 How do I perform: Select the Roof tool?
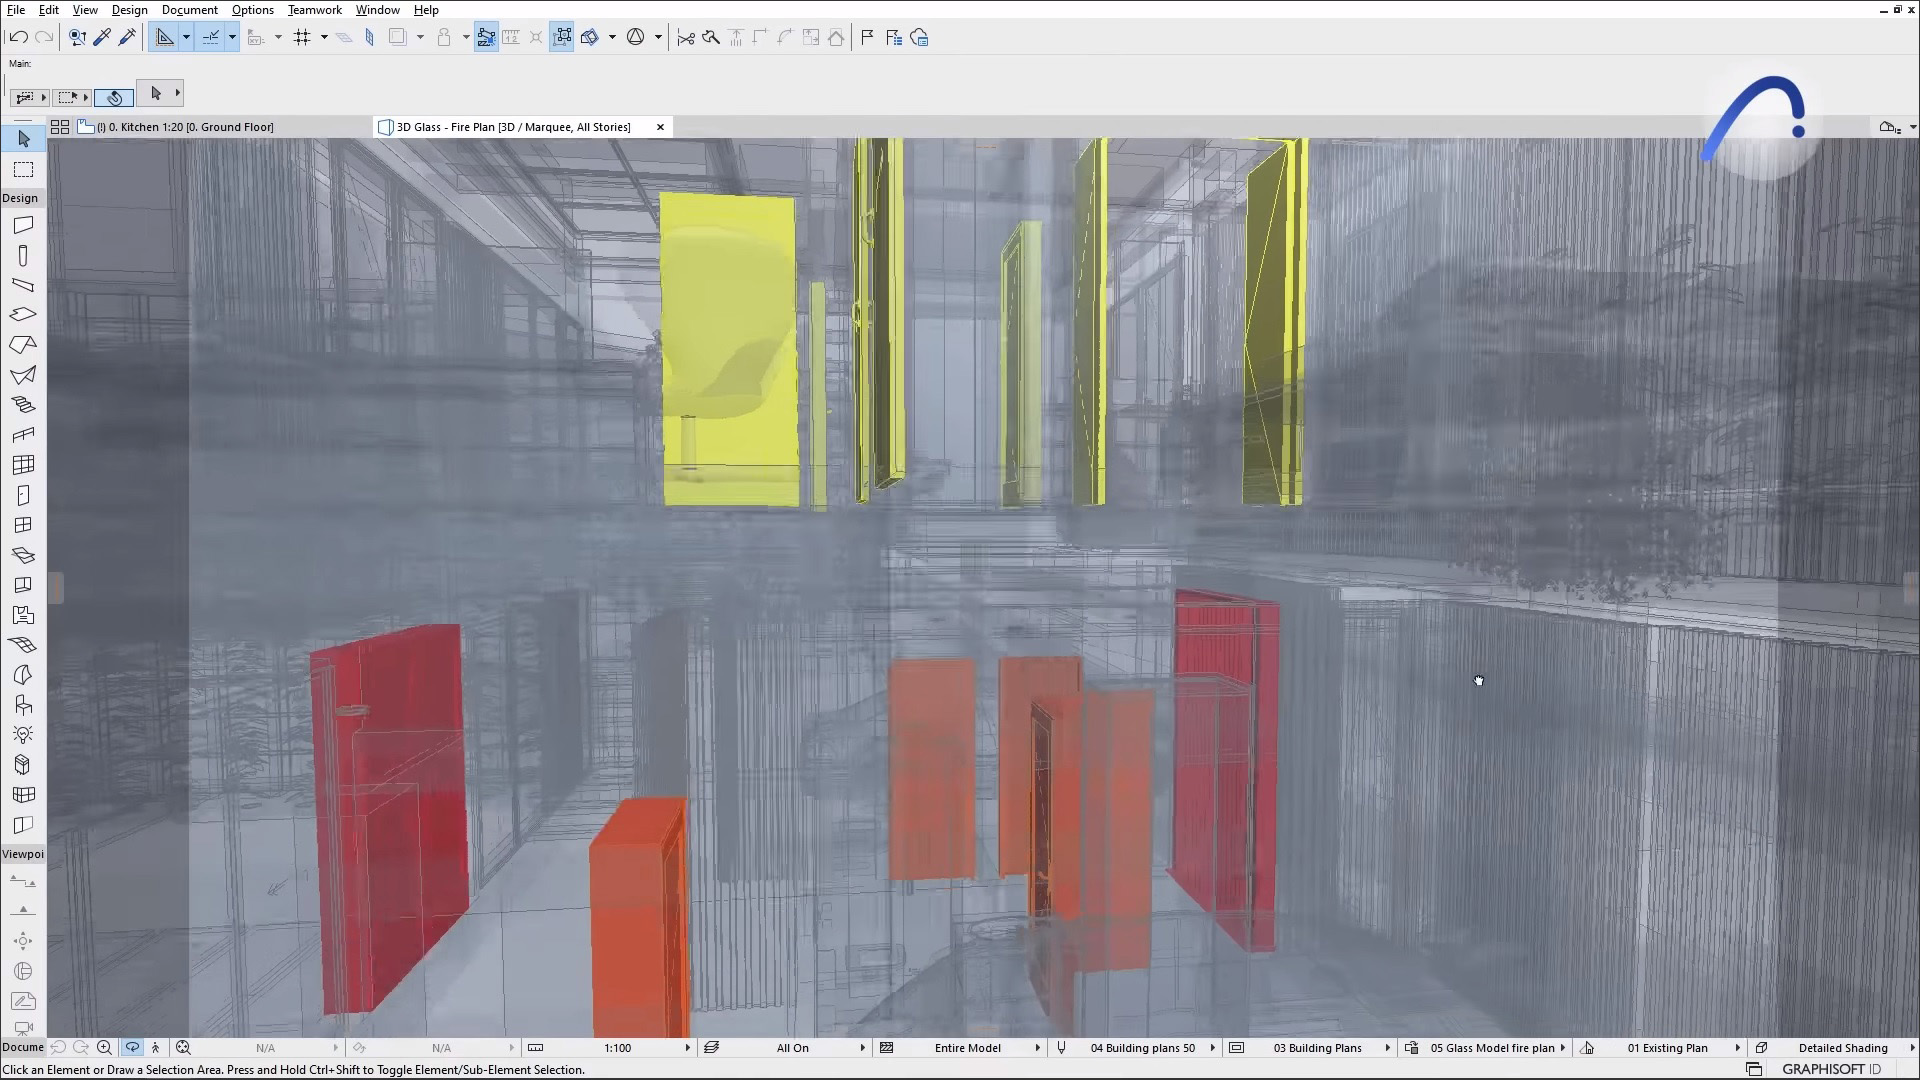click(x=23, y=345)
